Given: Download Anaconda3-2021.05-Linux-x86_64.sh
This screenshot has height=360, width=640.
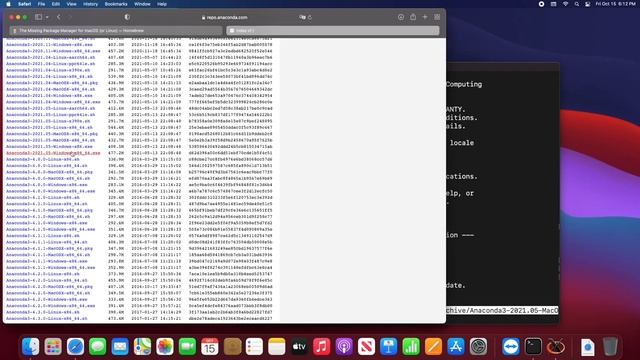Looking at the screenshot, I should tap(49, 127).
